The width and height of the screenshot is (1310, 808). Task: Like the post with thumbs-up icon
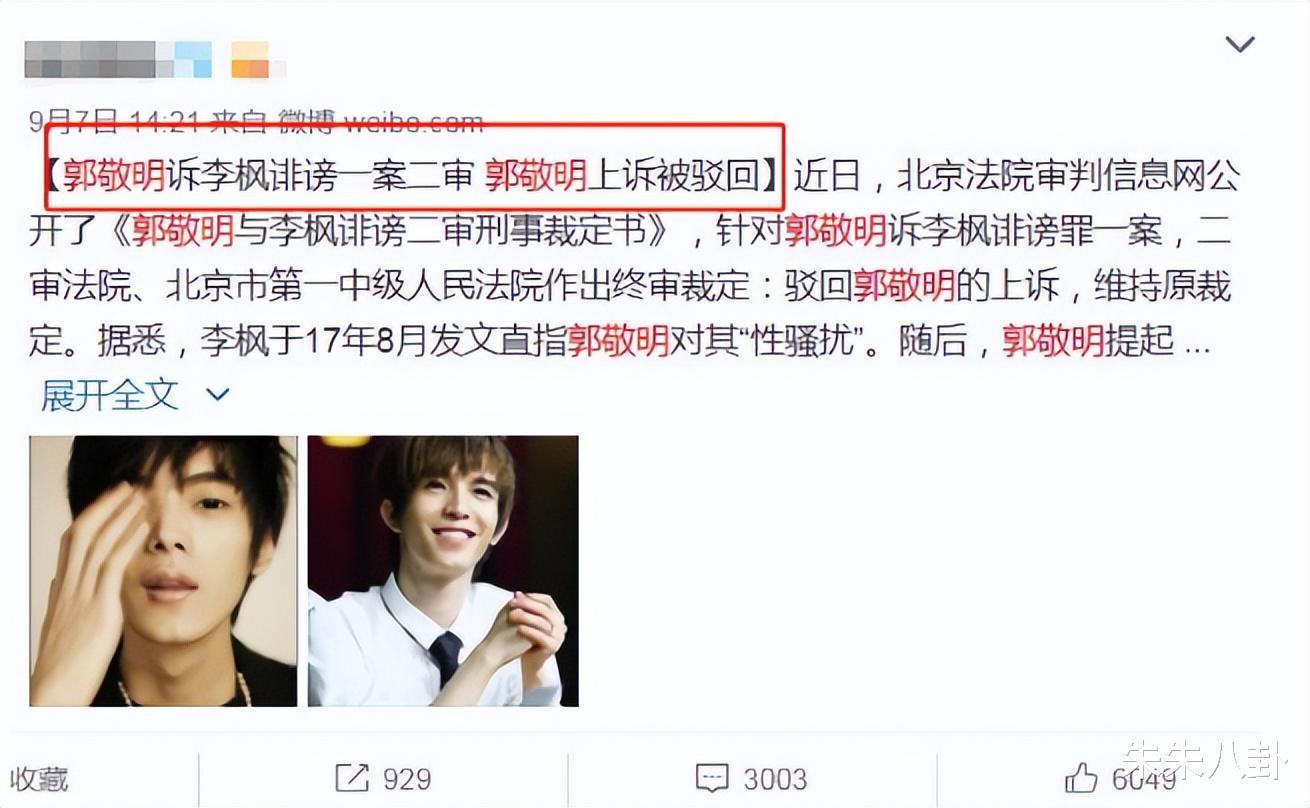[1081, 779]
